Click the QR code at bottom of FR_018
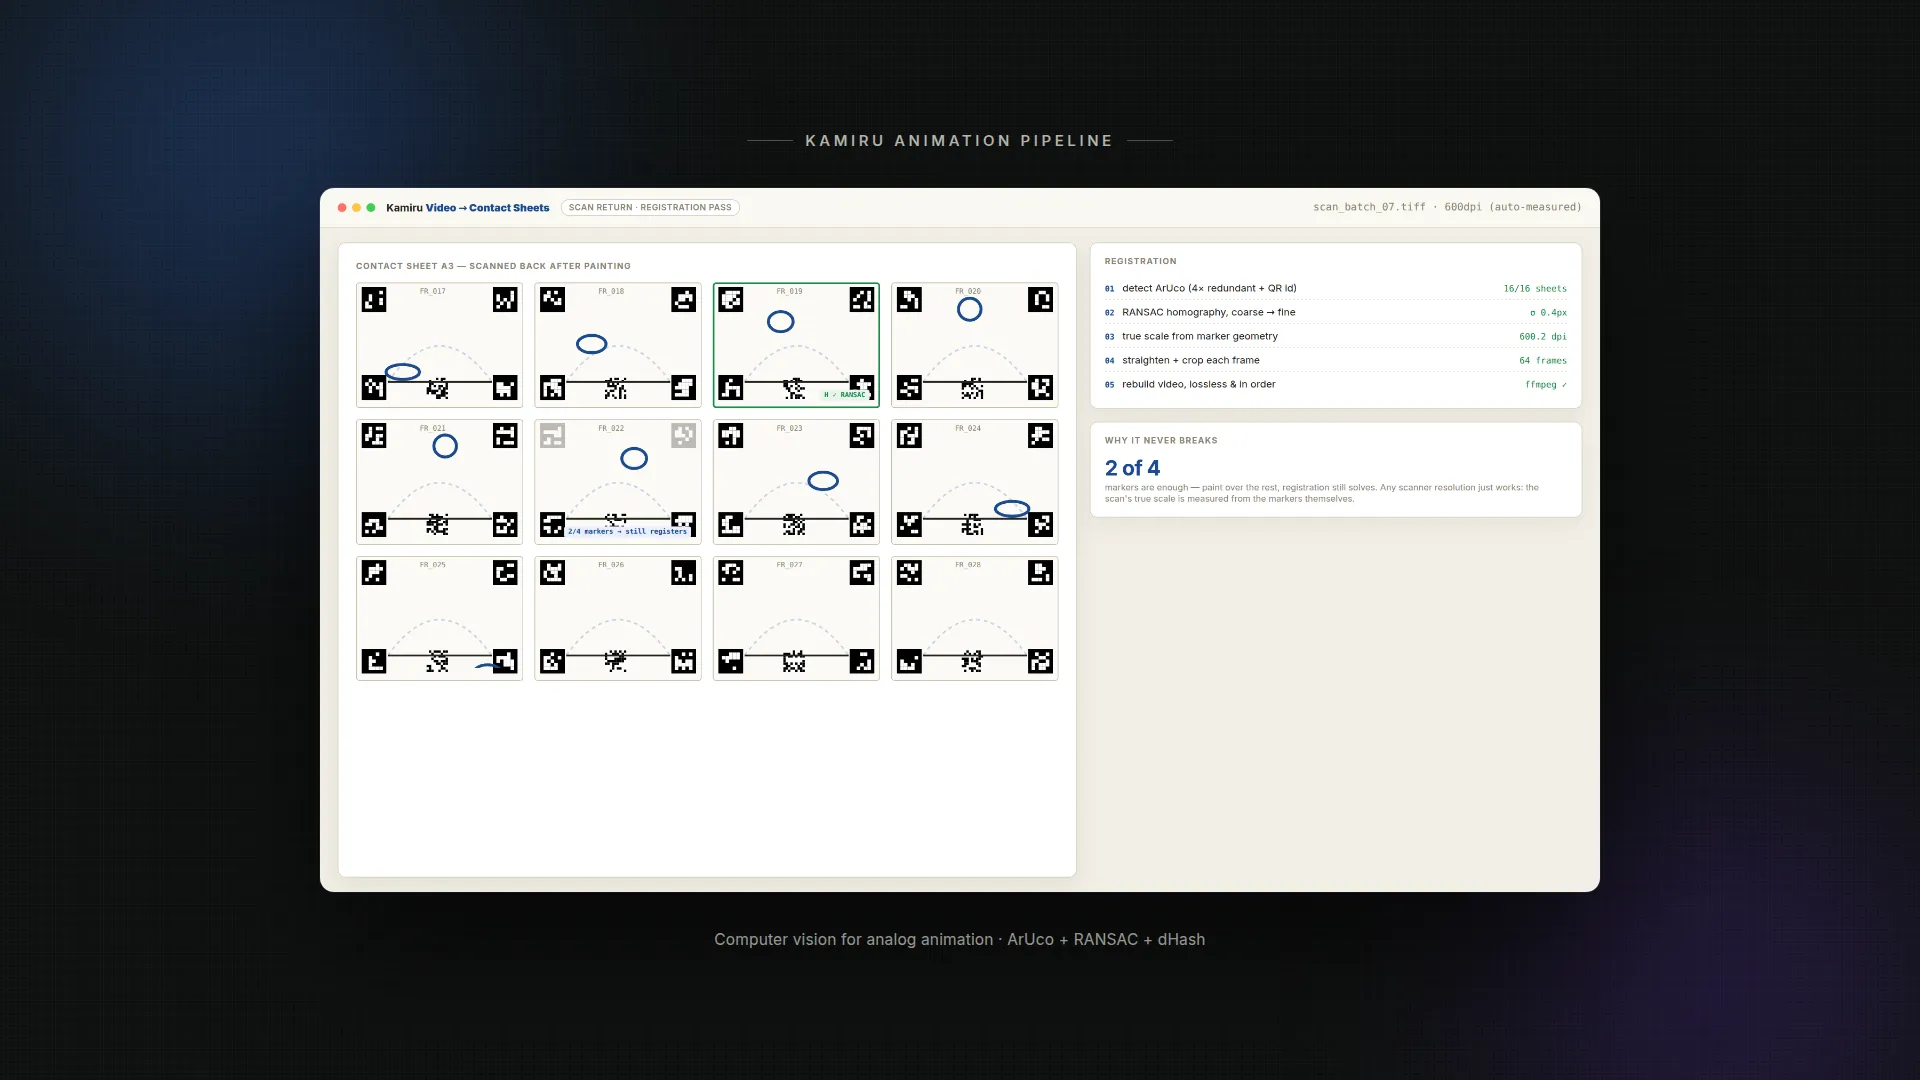This screenshot has width=1920, height=1080. [616, 388]
